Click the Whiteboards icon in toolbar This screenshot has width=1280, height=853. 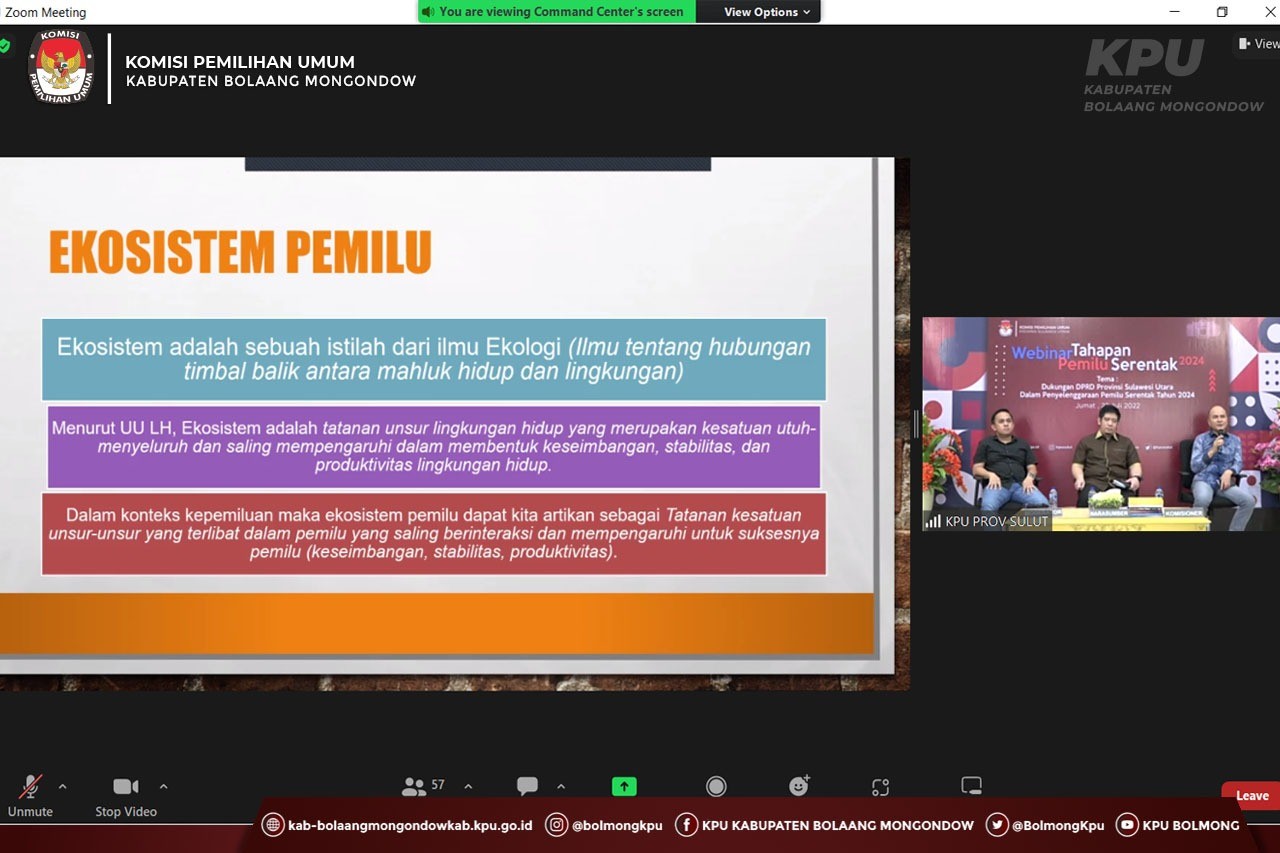pos(971,786)
